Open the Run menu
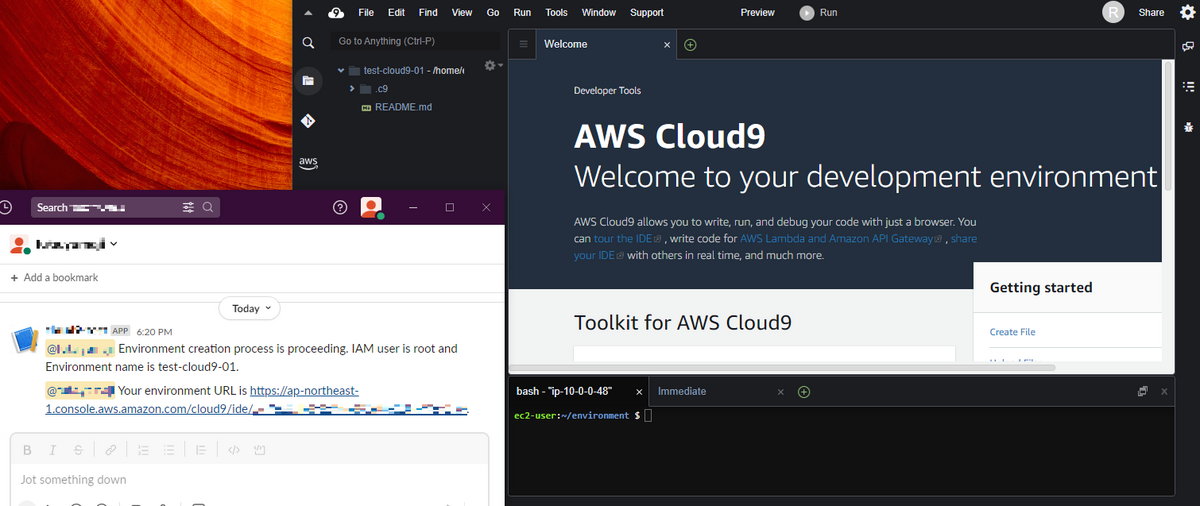1200x506 pixels. click(522, 13)
